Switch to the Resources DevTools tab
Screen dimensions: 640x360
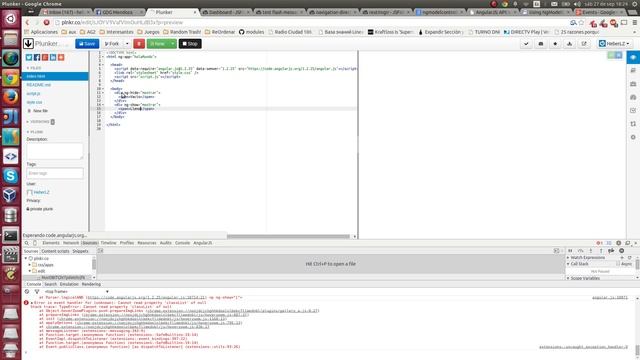click(x=147, y=243)
